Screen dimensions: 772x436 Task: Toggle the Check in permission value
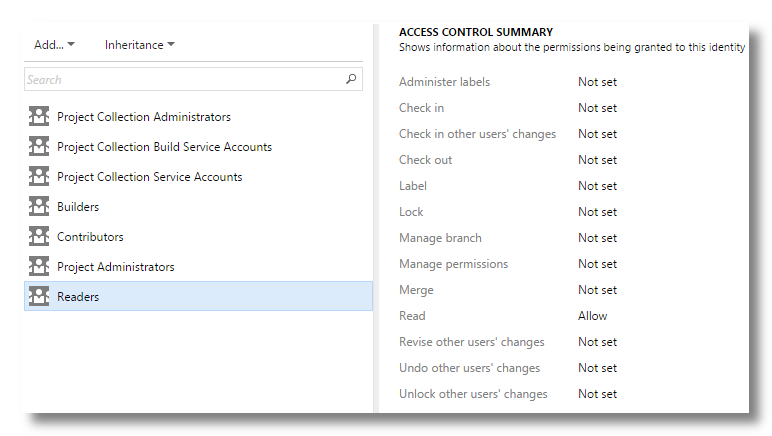pyautogui.click(x=597, y=108)
